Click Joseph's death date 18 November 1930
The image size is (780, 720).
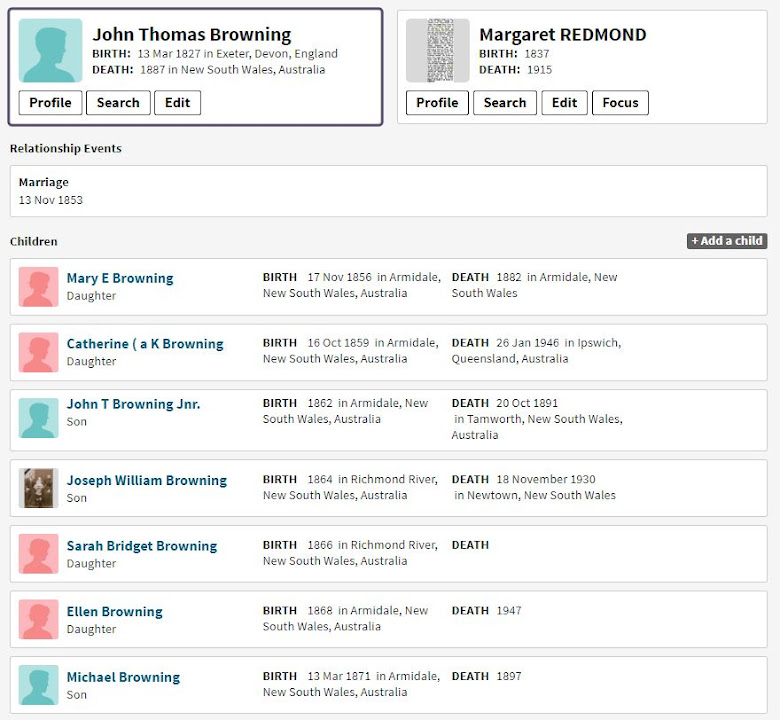546,479
